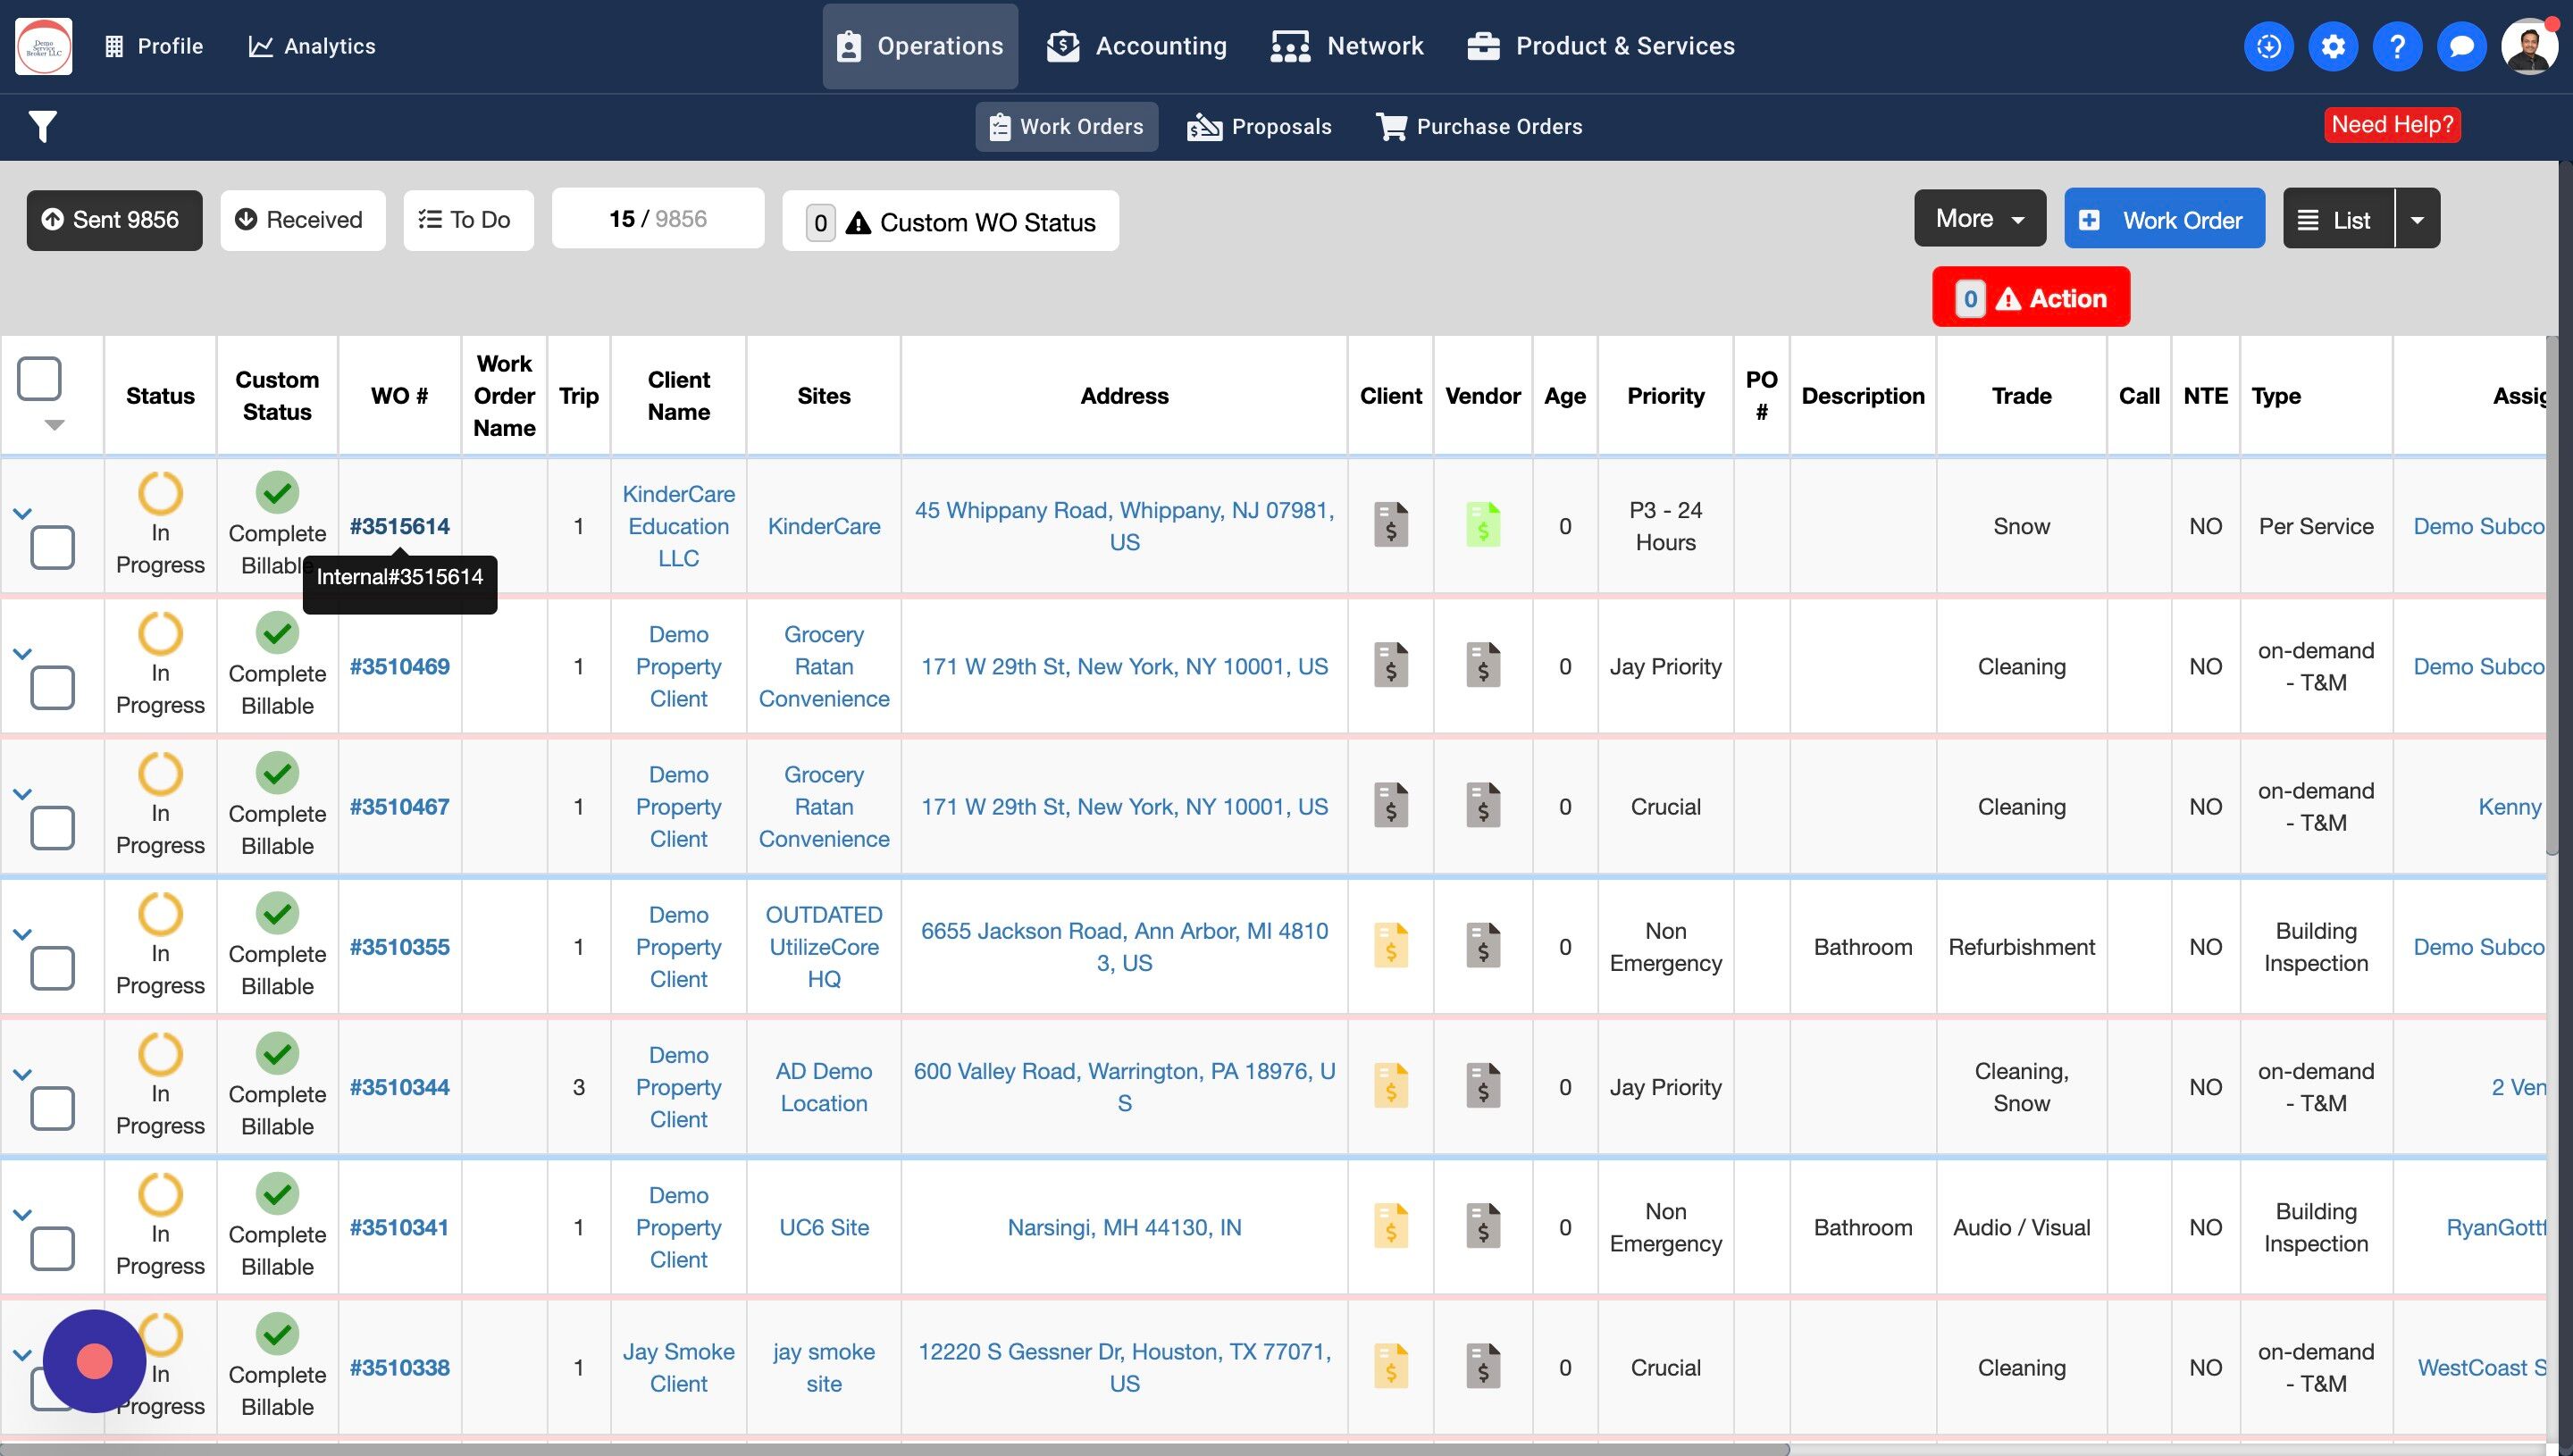Switch to the Proposals tab
This screenshot has width=2573, height=1456.
point(1259,127)
